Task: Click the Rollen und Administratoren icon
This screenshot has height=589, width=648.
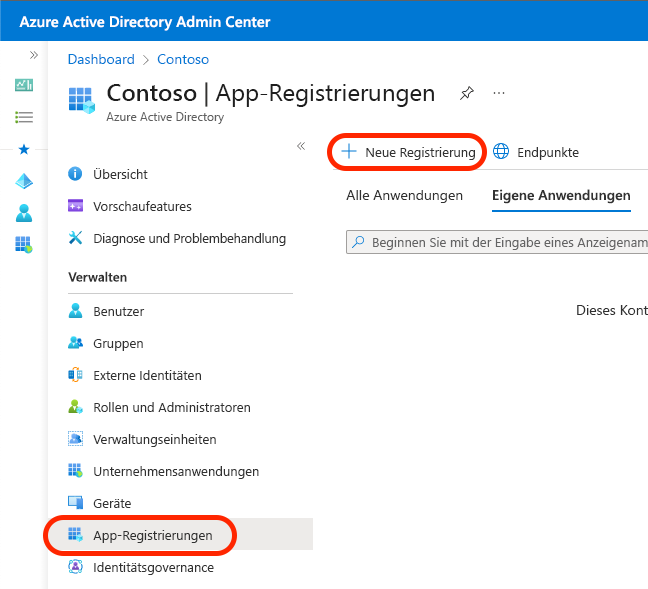Action: 75,407
